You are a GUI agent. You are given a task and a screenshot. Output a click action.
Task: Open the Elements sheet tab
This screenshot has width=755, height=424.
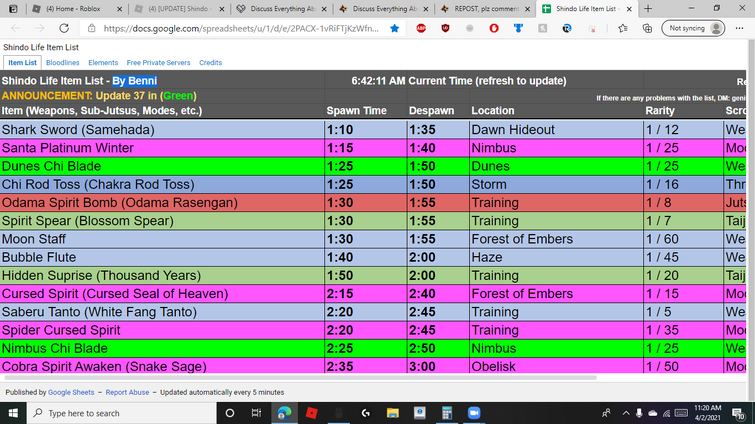103,63
